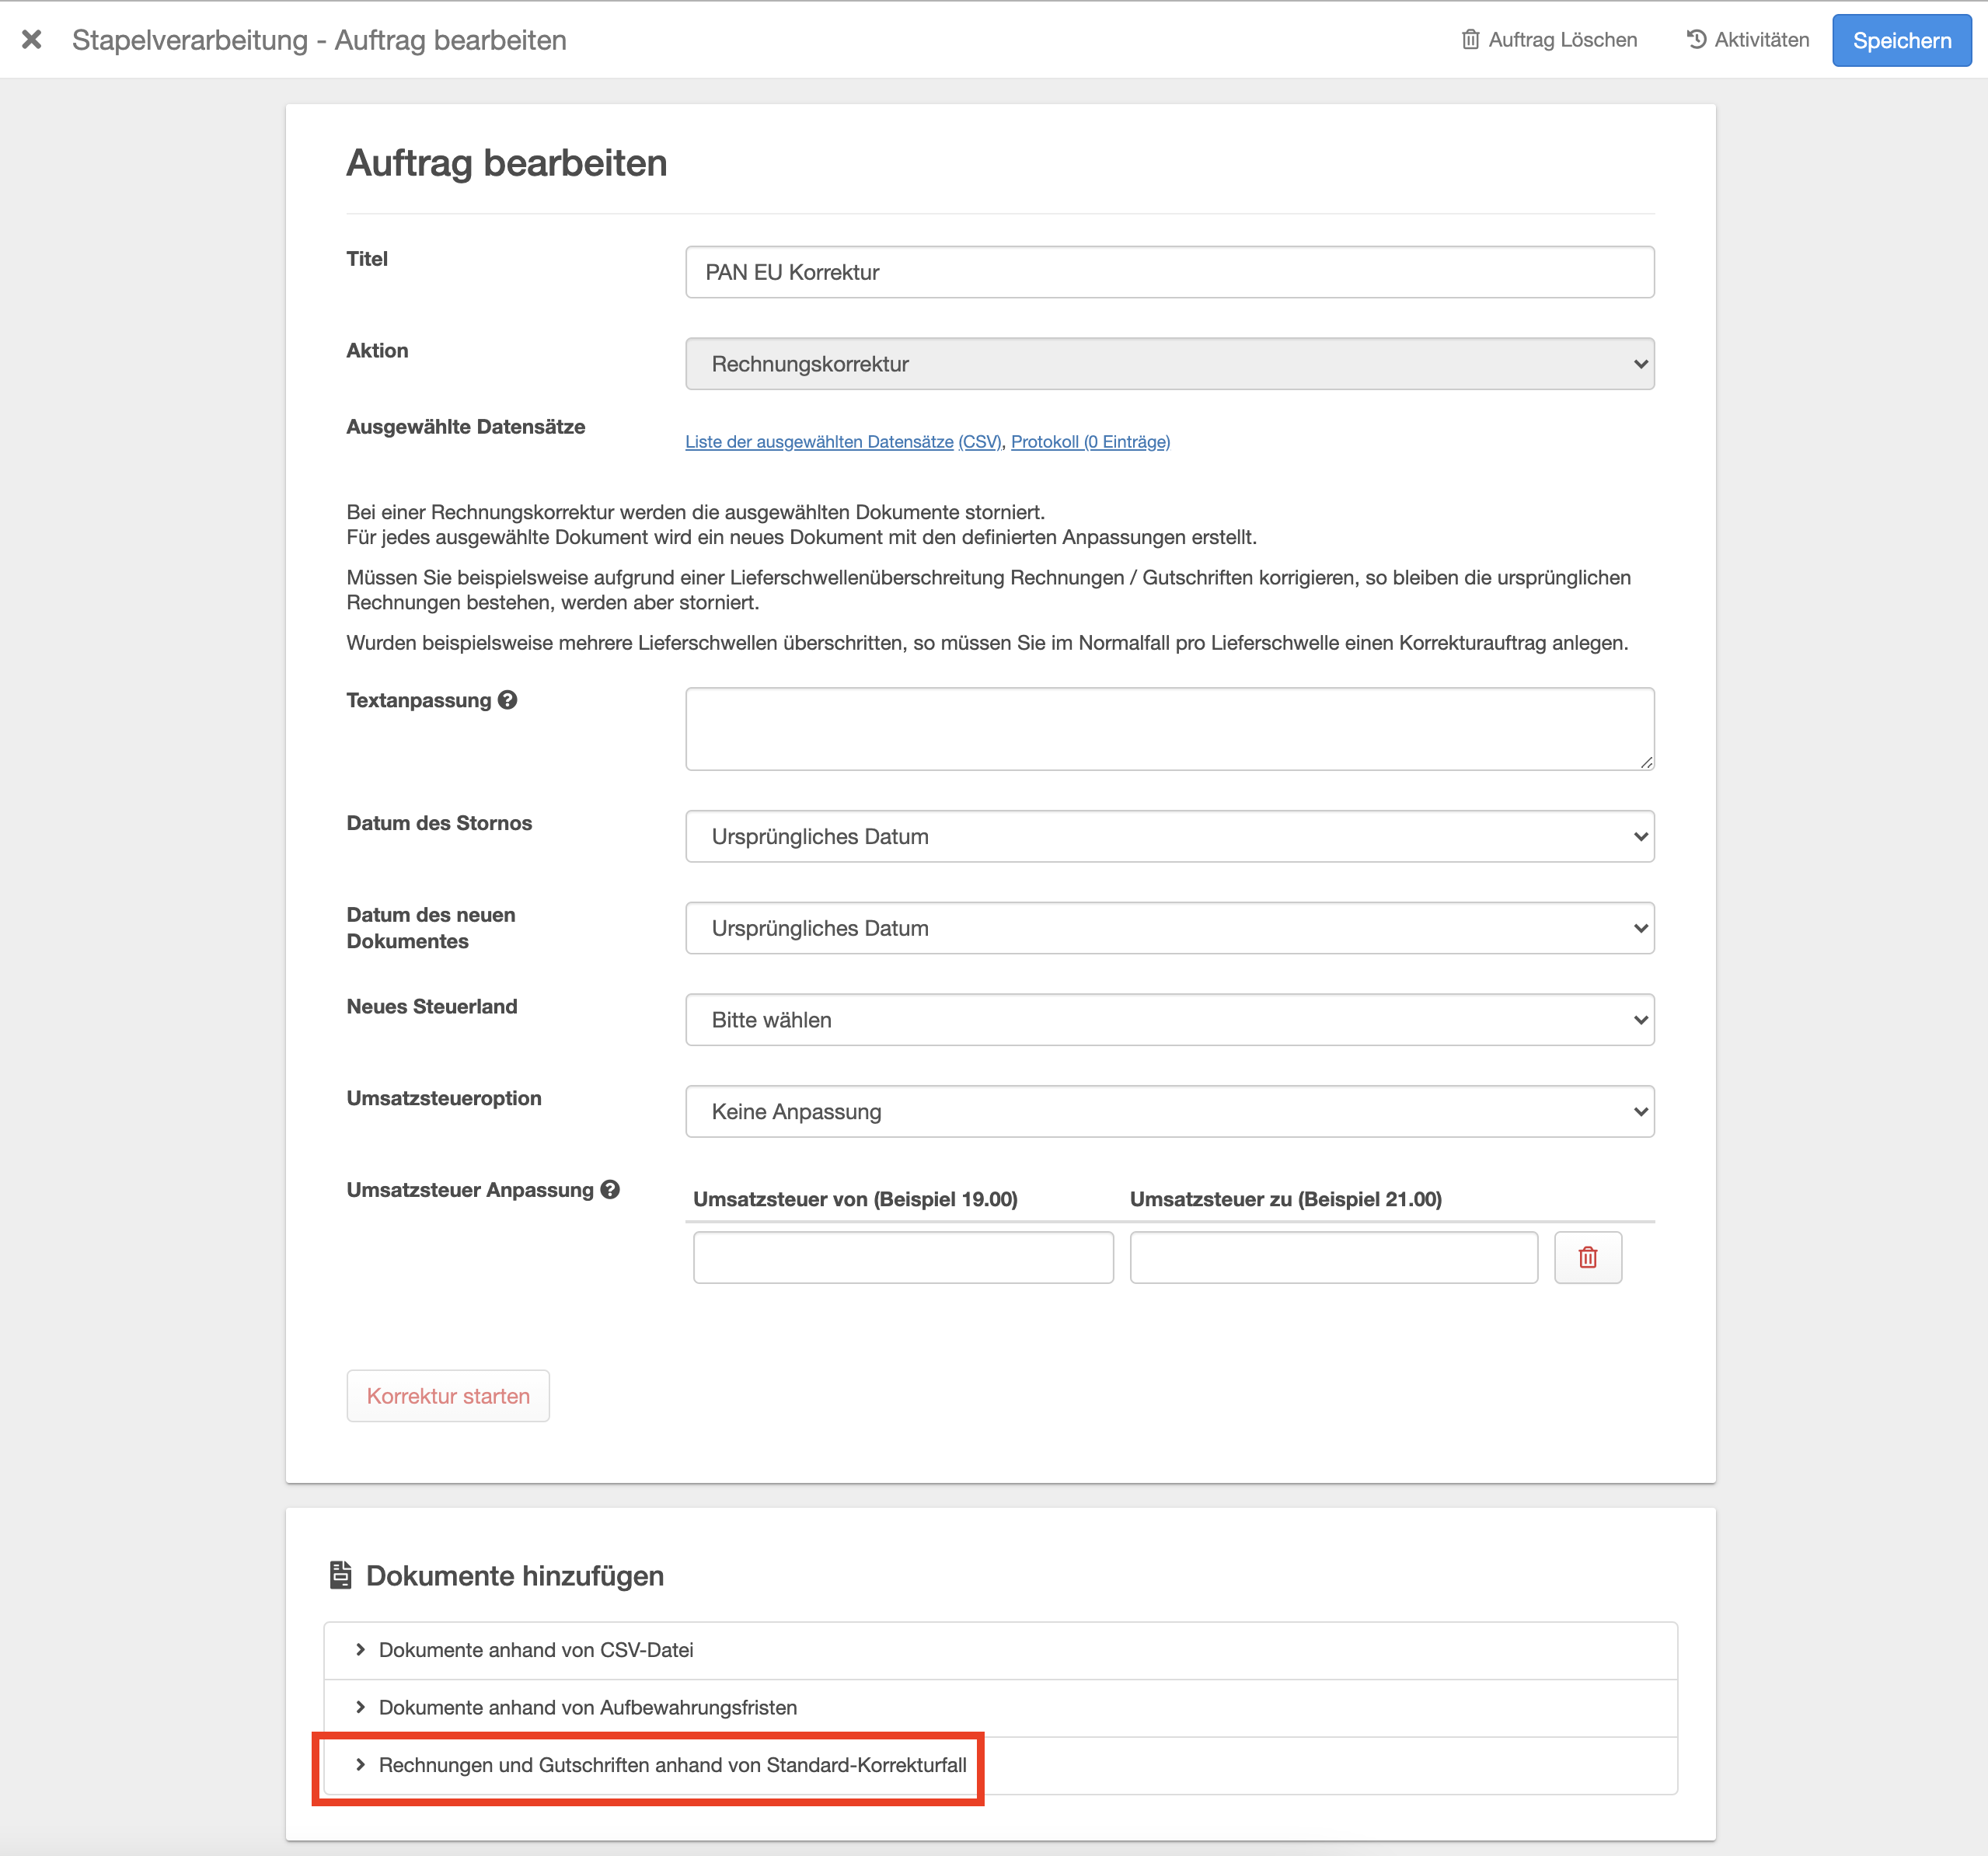Screen dimensions: 1988x1856
Task: Expand Dokumente anhand von CSV-Datei
Action: (x=536, y=1650)
